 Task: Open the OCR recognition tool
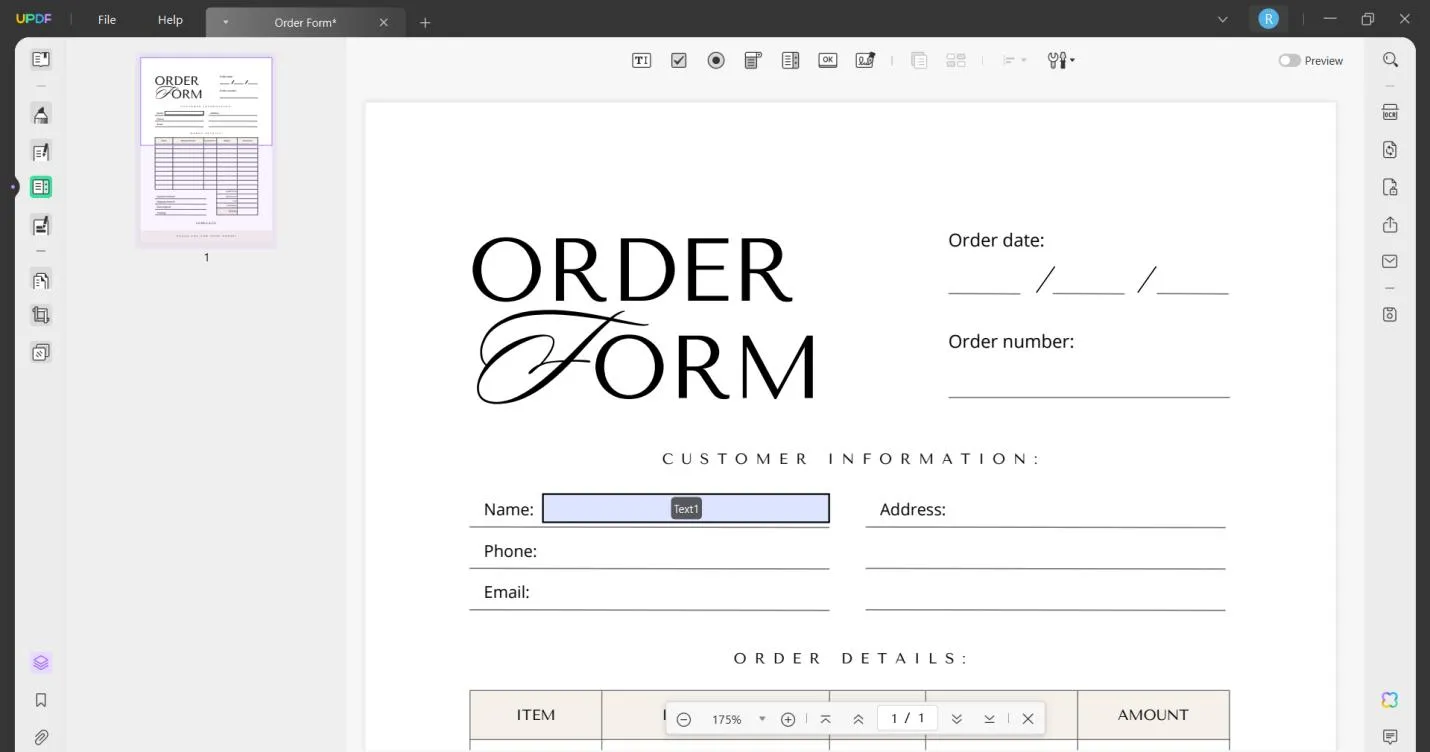coord(1390,112)
